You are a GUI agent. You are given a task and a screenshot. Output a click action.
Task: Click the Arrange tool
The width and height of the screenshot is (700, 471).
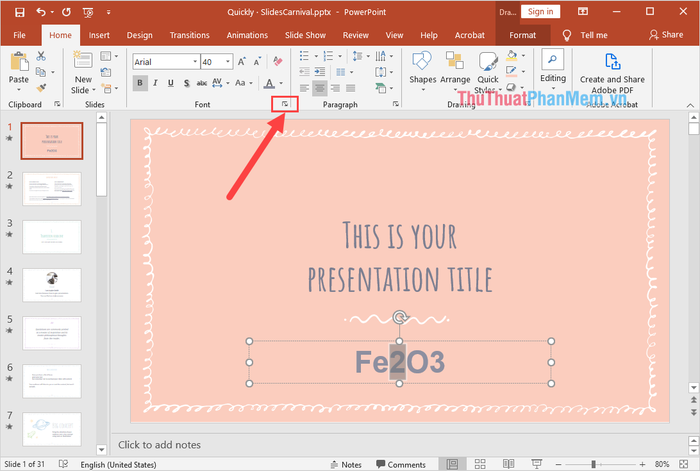[x=455, y=68]
